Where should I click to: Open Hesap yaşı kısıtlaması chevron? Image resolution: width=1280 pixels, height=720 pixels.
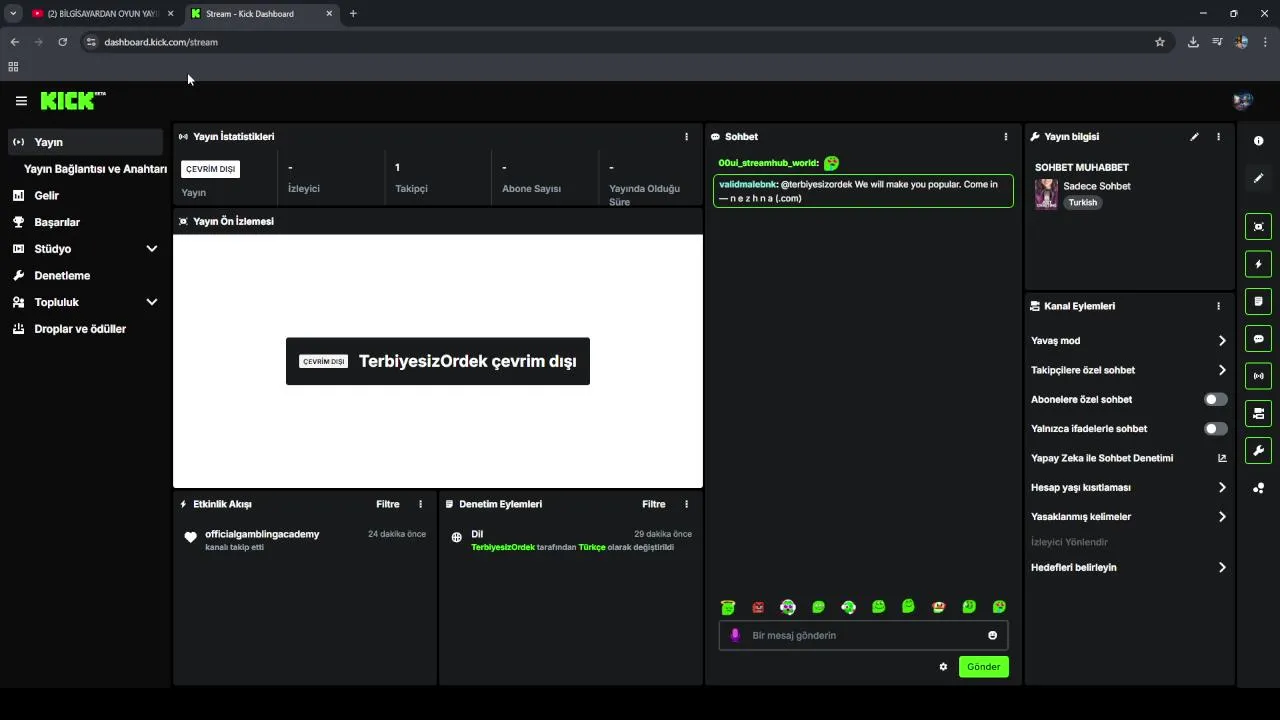[x=1222, y=488]
